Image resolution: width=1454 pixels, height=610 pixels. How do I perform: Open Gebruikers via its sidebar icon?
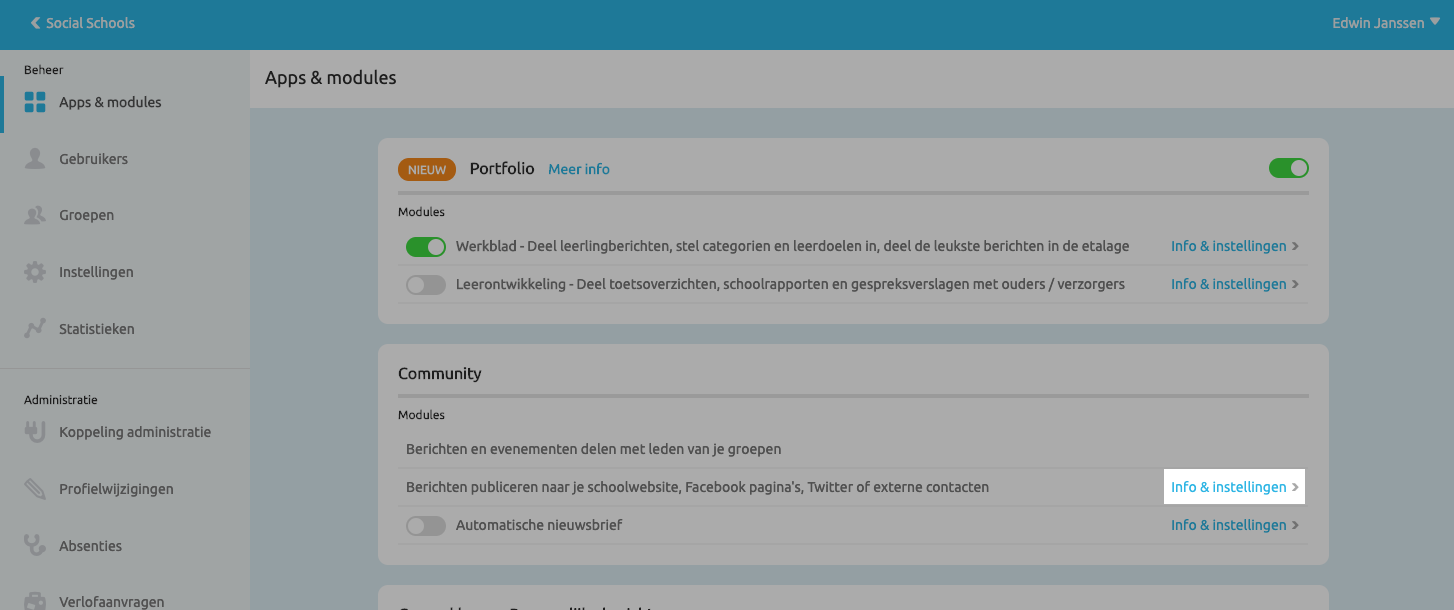tap(33, 158)
